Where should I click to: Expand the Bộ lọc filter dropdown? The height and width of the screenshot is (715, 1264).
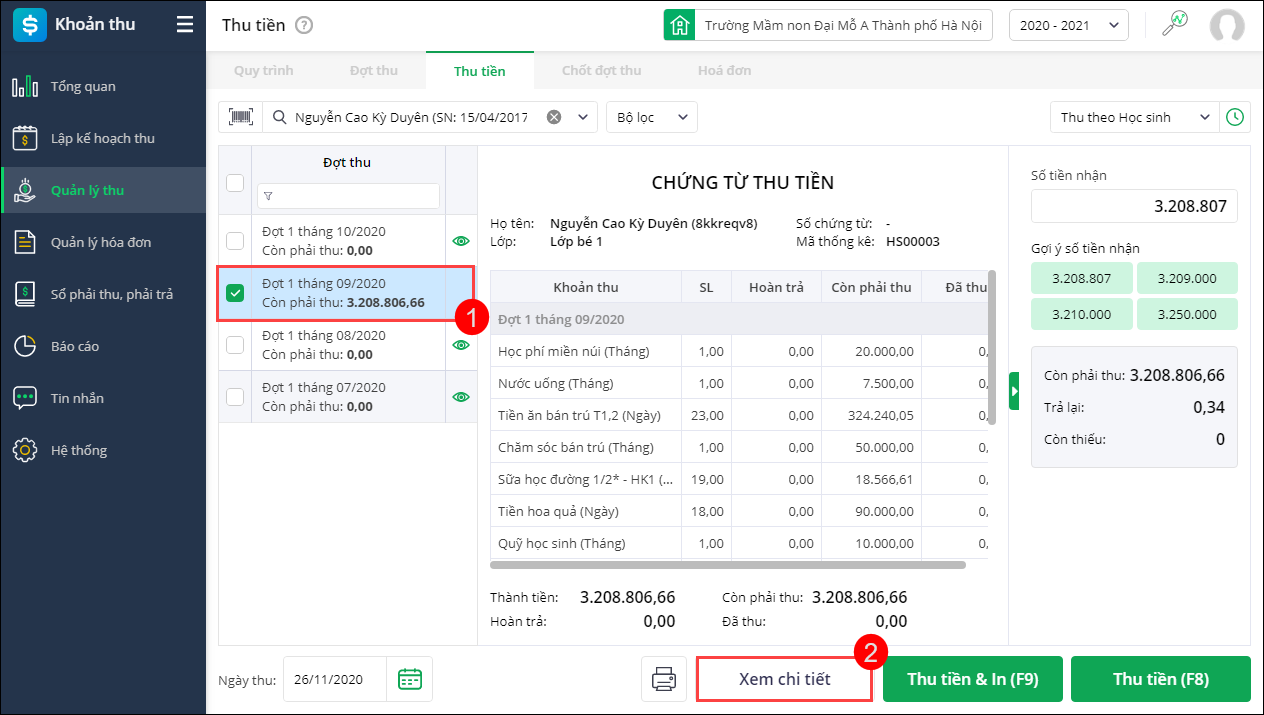652,117
